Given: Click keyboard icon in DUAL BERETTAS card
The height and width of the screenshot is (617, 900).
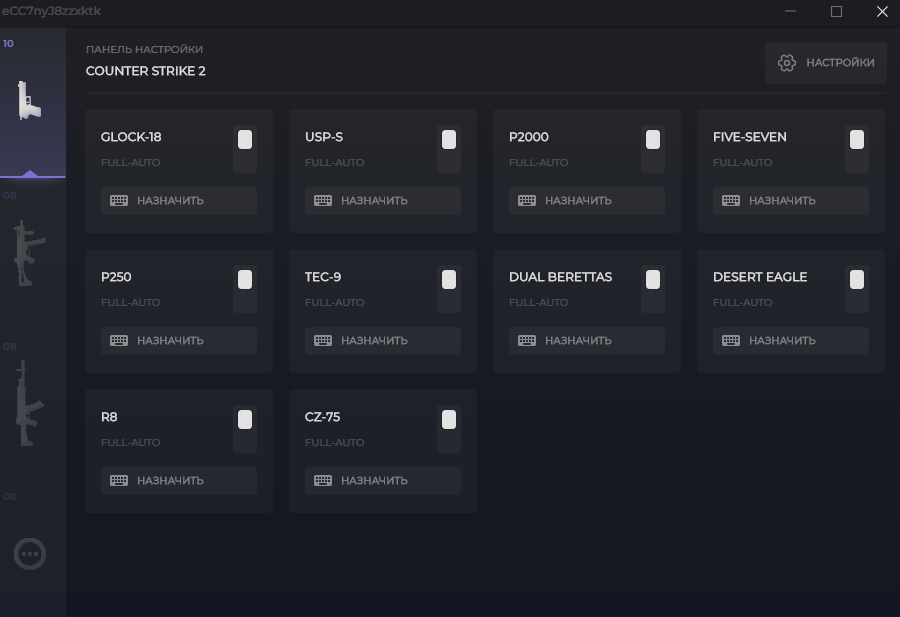Looking at the screenshot, I should pyautogui.click(x=527, y=340).
